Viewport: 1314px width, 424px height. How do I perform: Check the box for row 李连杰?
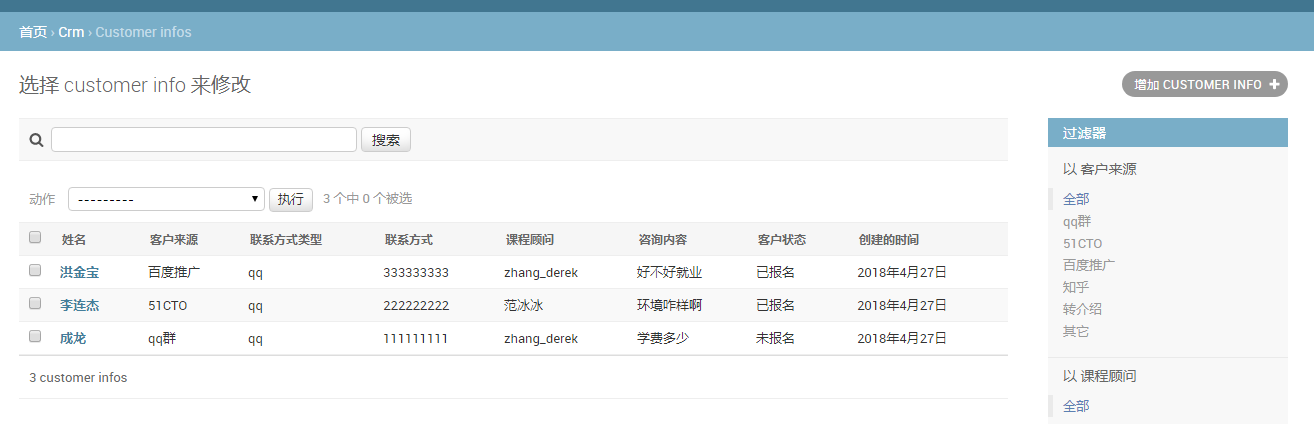(x=35, y=304)
